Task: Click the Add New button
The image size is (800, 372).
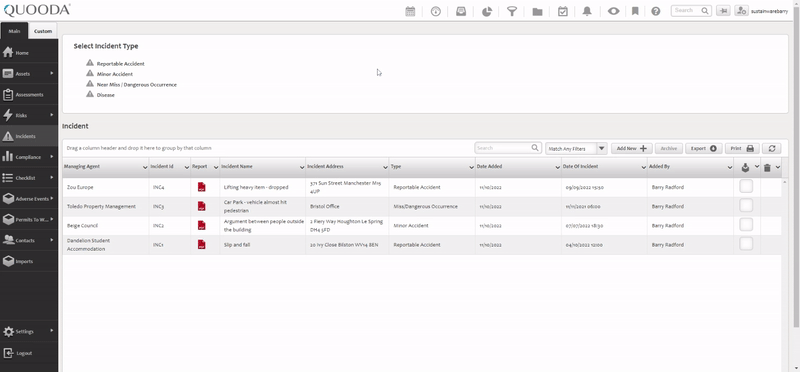Action: coord(632,148)
